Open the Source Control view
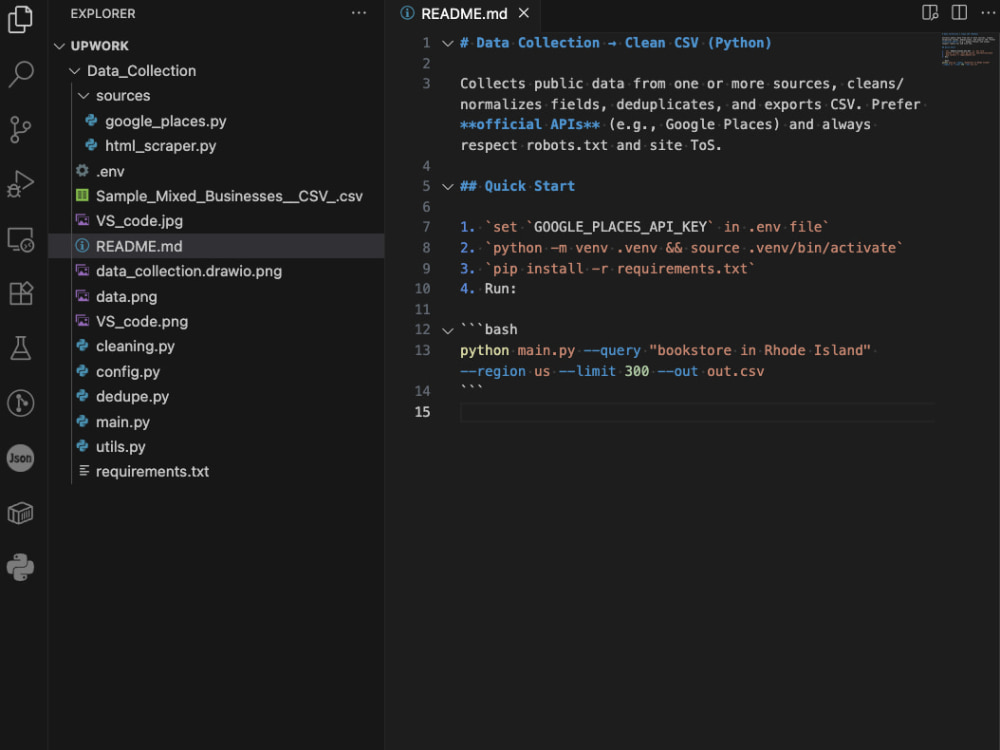This screenshot has width=1000, height=750. coord(20,129)
